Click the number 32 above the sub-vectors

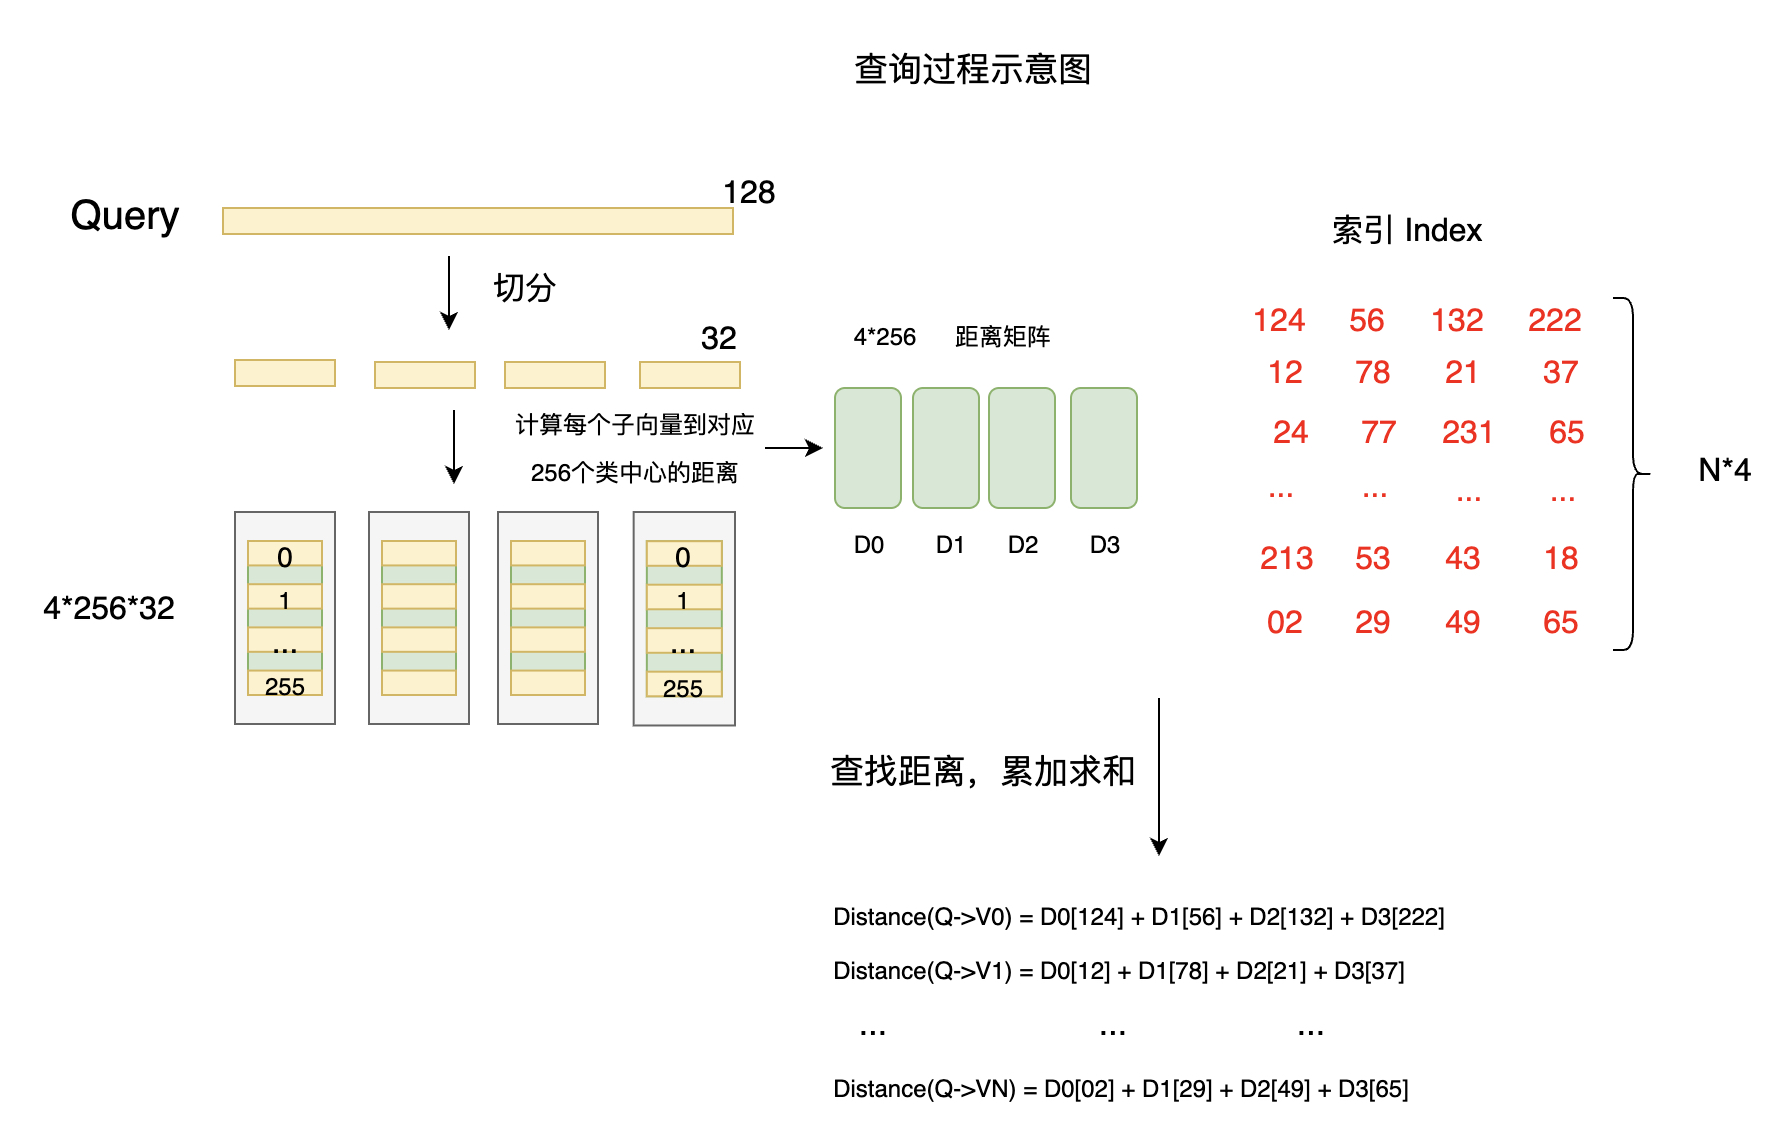718,338
